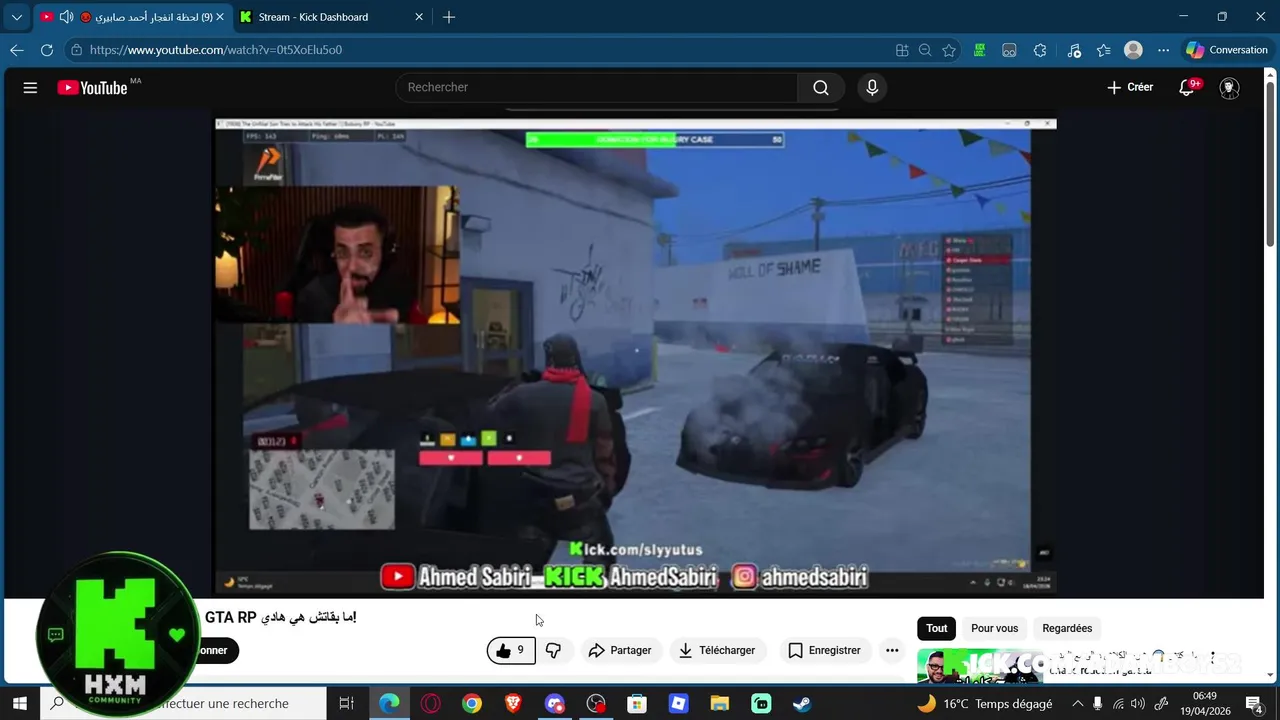Open the tab search chevron at the tab bar's left end

pos(16,17)
